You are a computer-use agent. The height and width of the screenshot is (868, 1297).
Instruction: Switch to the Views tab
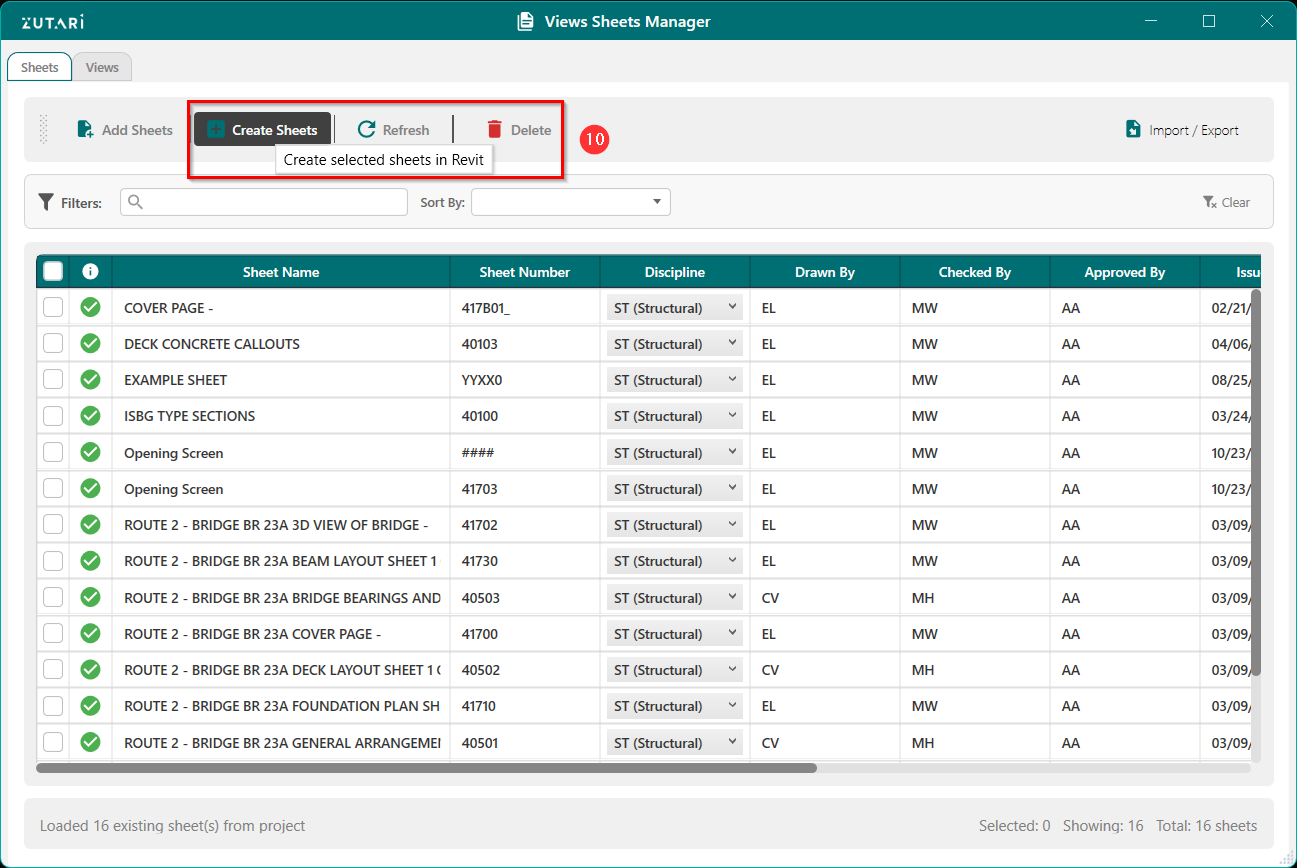click(102, 68)
